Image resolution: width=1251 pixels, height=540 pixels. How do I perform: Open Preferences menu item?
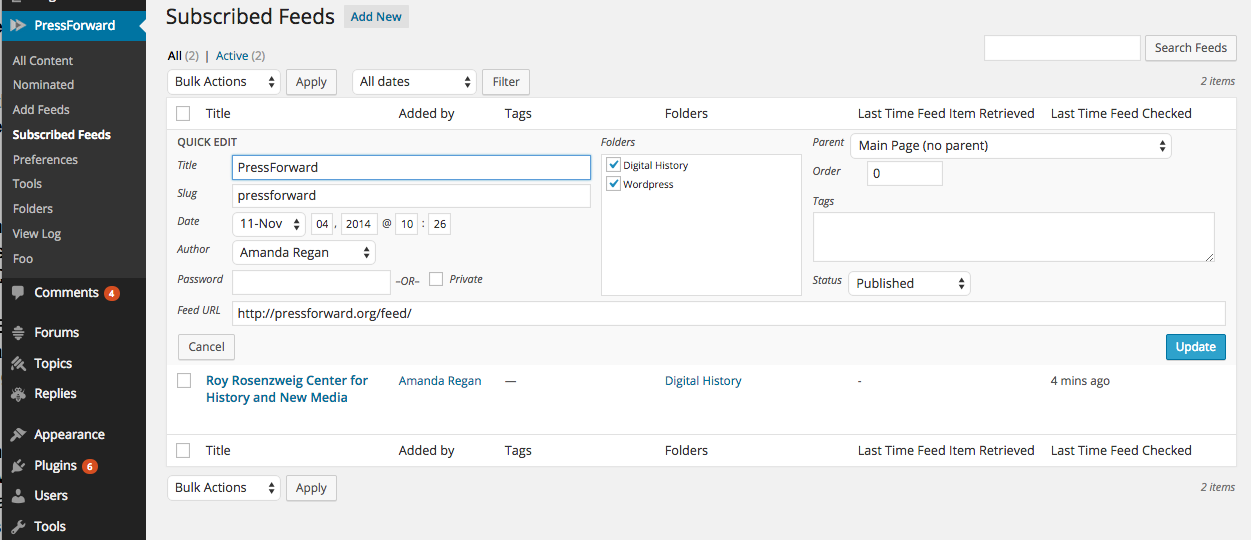[x=45, y=159]
